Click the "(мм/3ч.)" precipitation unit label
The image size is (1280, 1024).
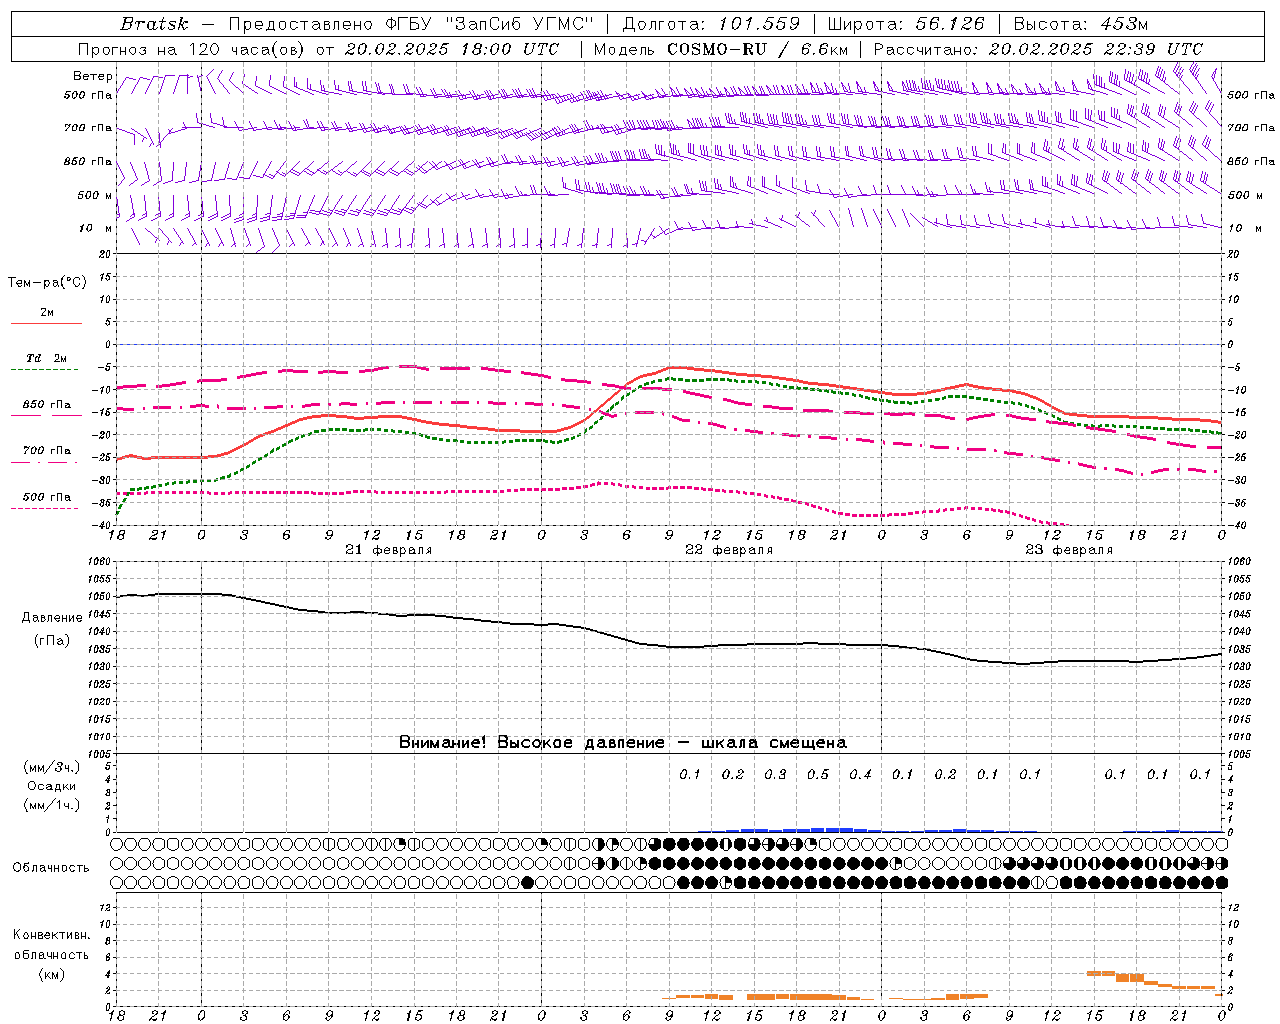[x=52, y=767]
